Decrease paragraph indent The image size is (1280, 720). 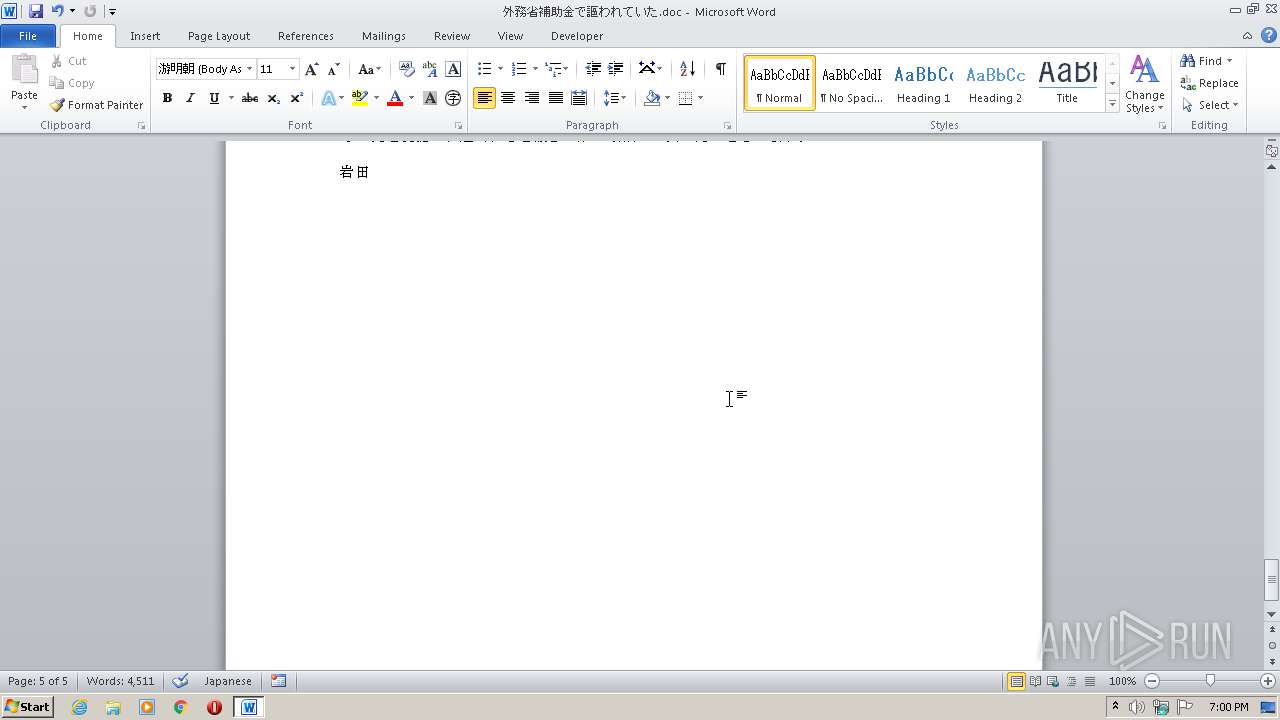pos(593,69)
